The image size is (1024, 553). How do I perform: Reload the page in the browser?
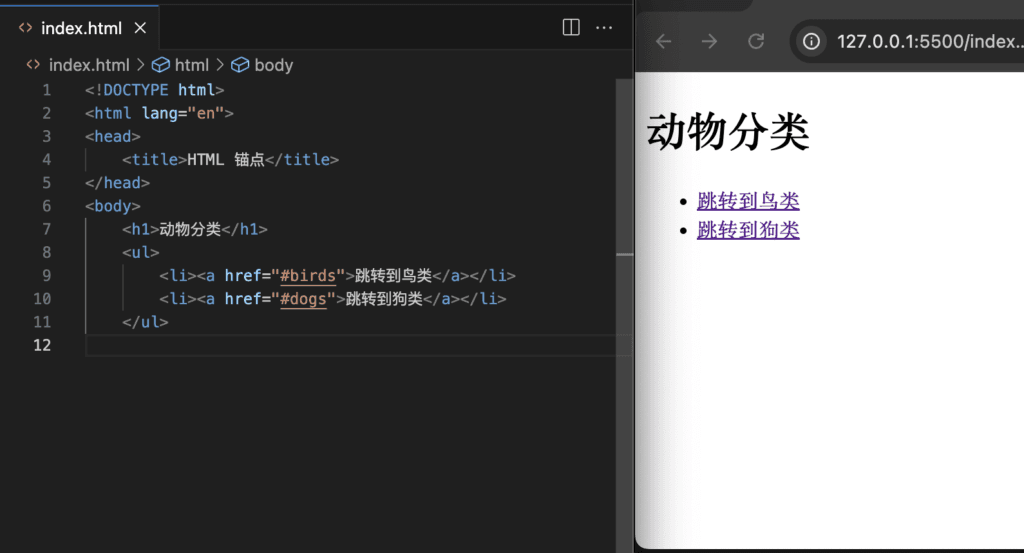pyautogui.click(x=756, y=42)
